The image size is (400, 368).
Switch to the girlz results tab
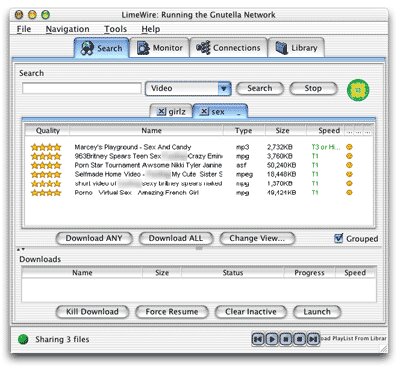[171, 111]
